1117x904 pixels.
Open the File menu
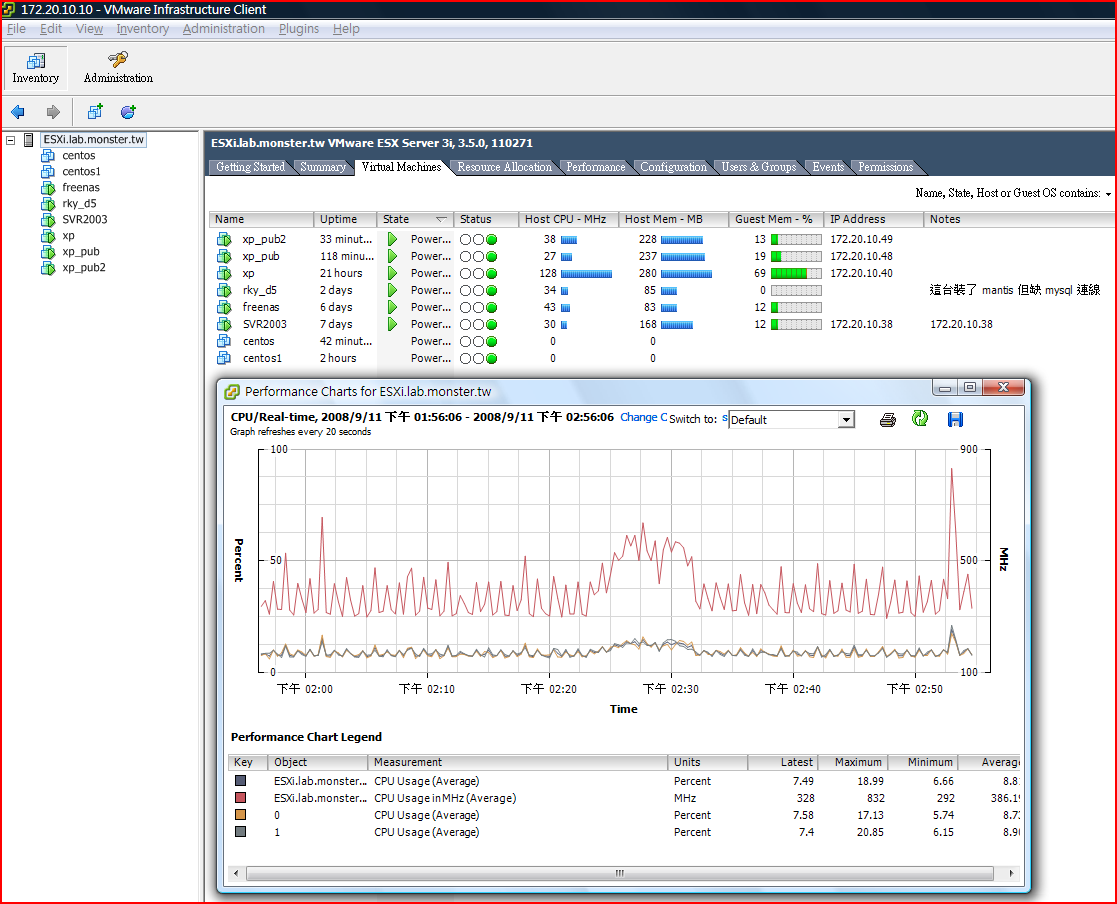coord(16,28)
